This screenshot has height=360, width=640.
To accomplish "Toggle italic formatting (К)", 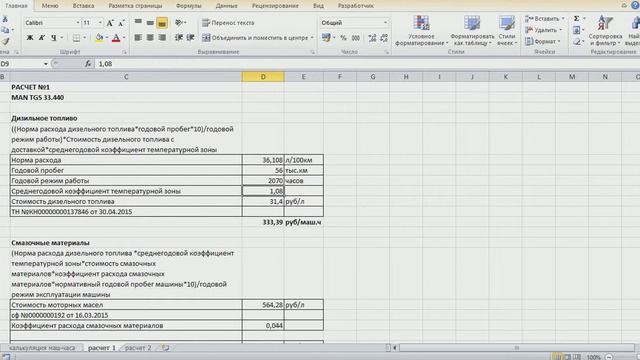I will click(x=42, y=38).
